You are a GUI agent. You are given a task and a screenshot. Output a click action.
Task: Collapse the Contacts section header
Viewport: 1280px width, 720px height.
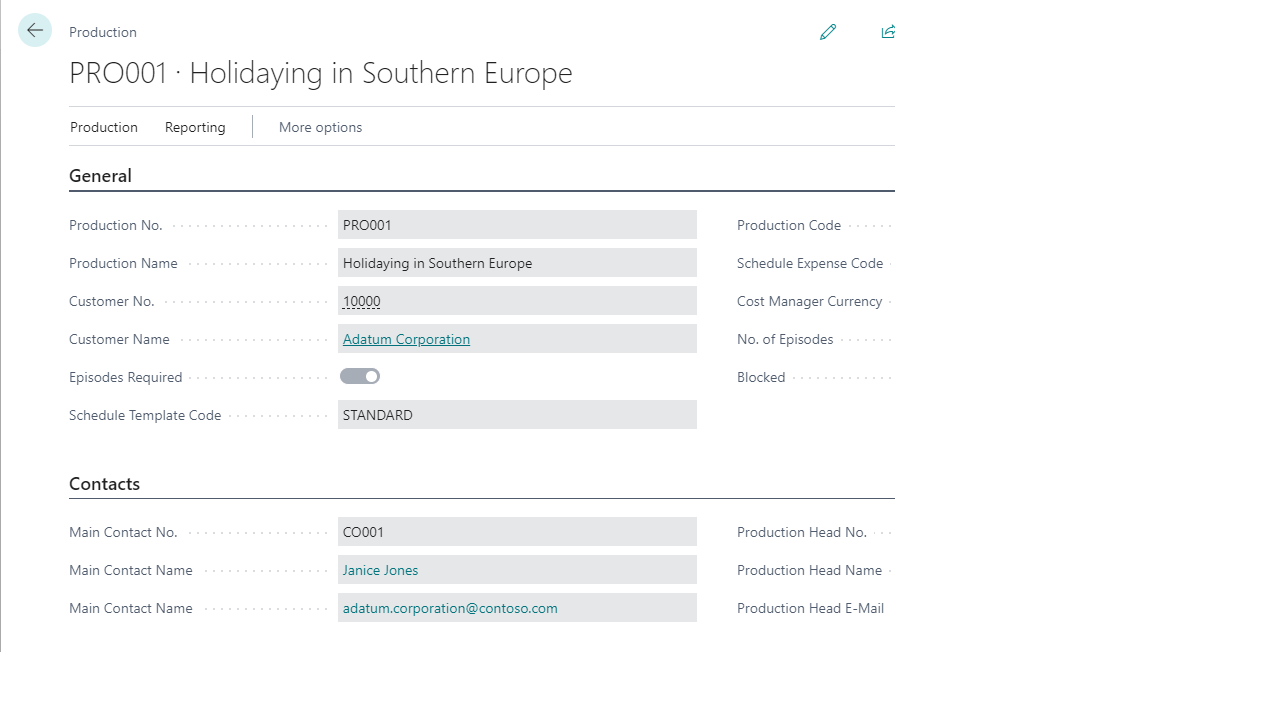(104, 484)
